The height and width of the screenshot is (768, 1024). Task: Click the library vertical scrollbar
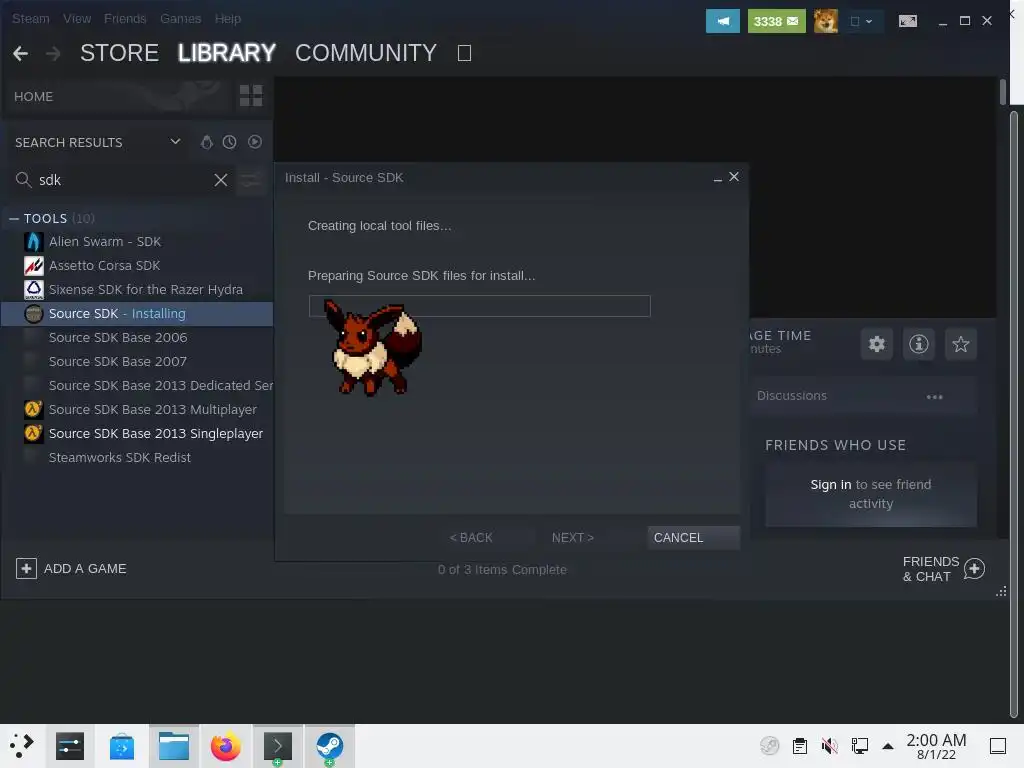1002,91
